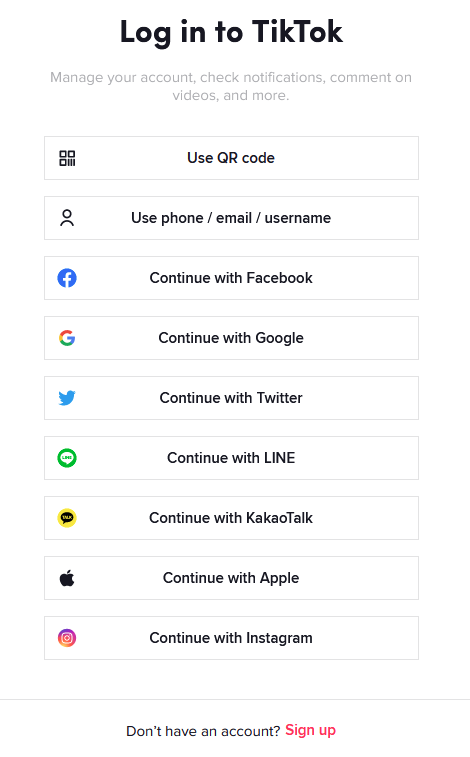
Task: Continue with Instagram option
Action: pos(231,638)
